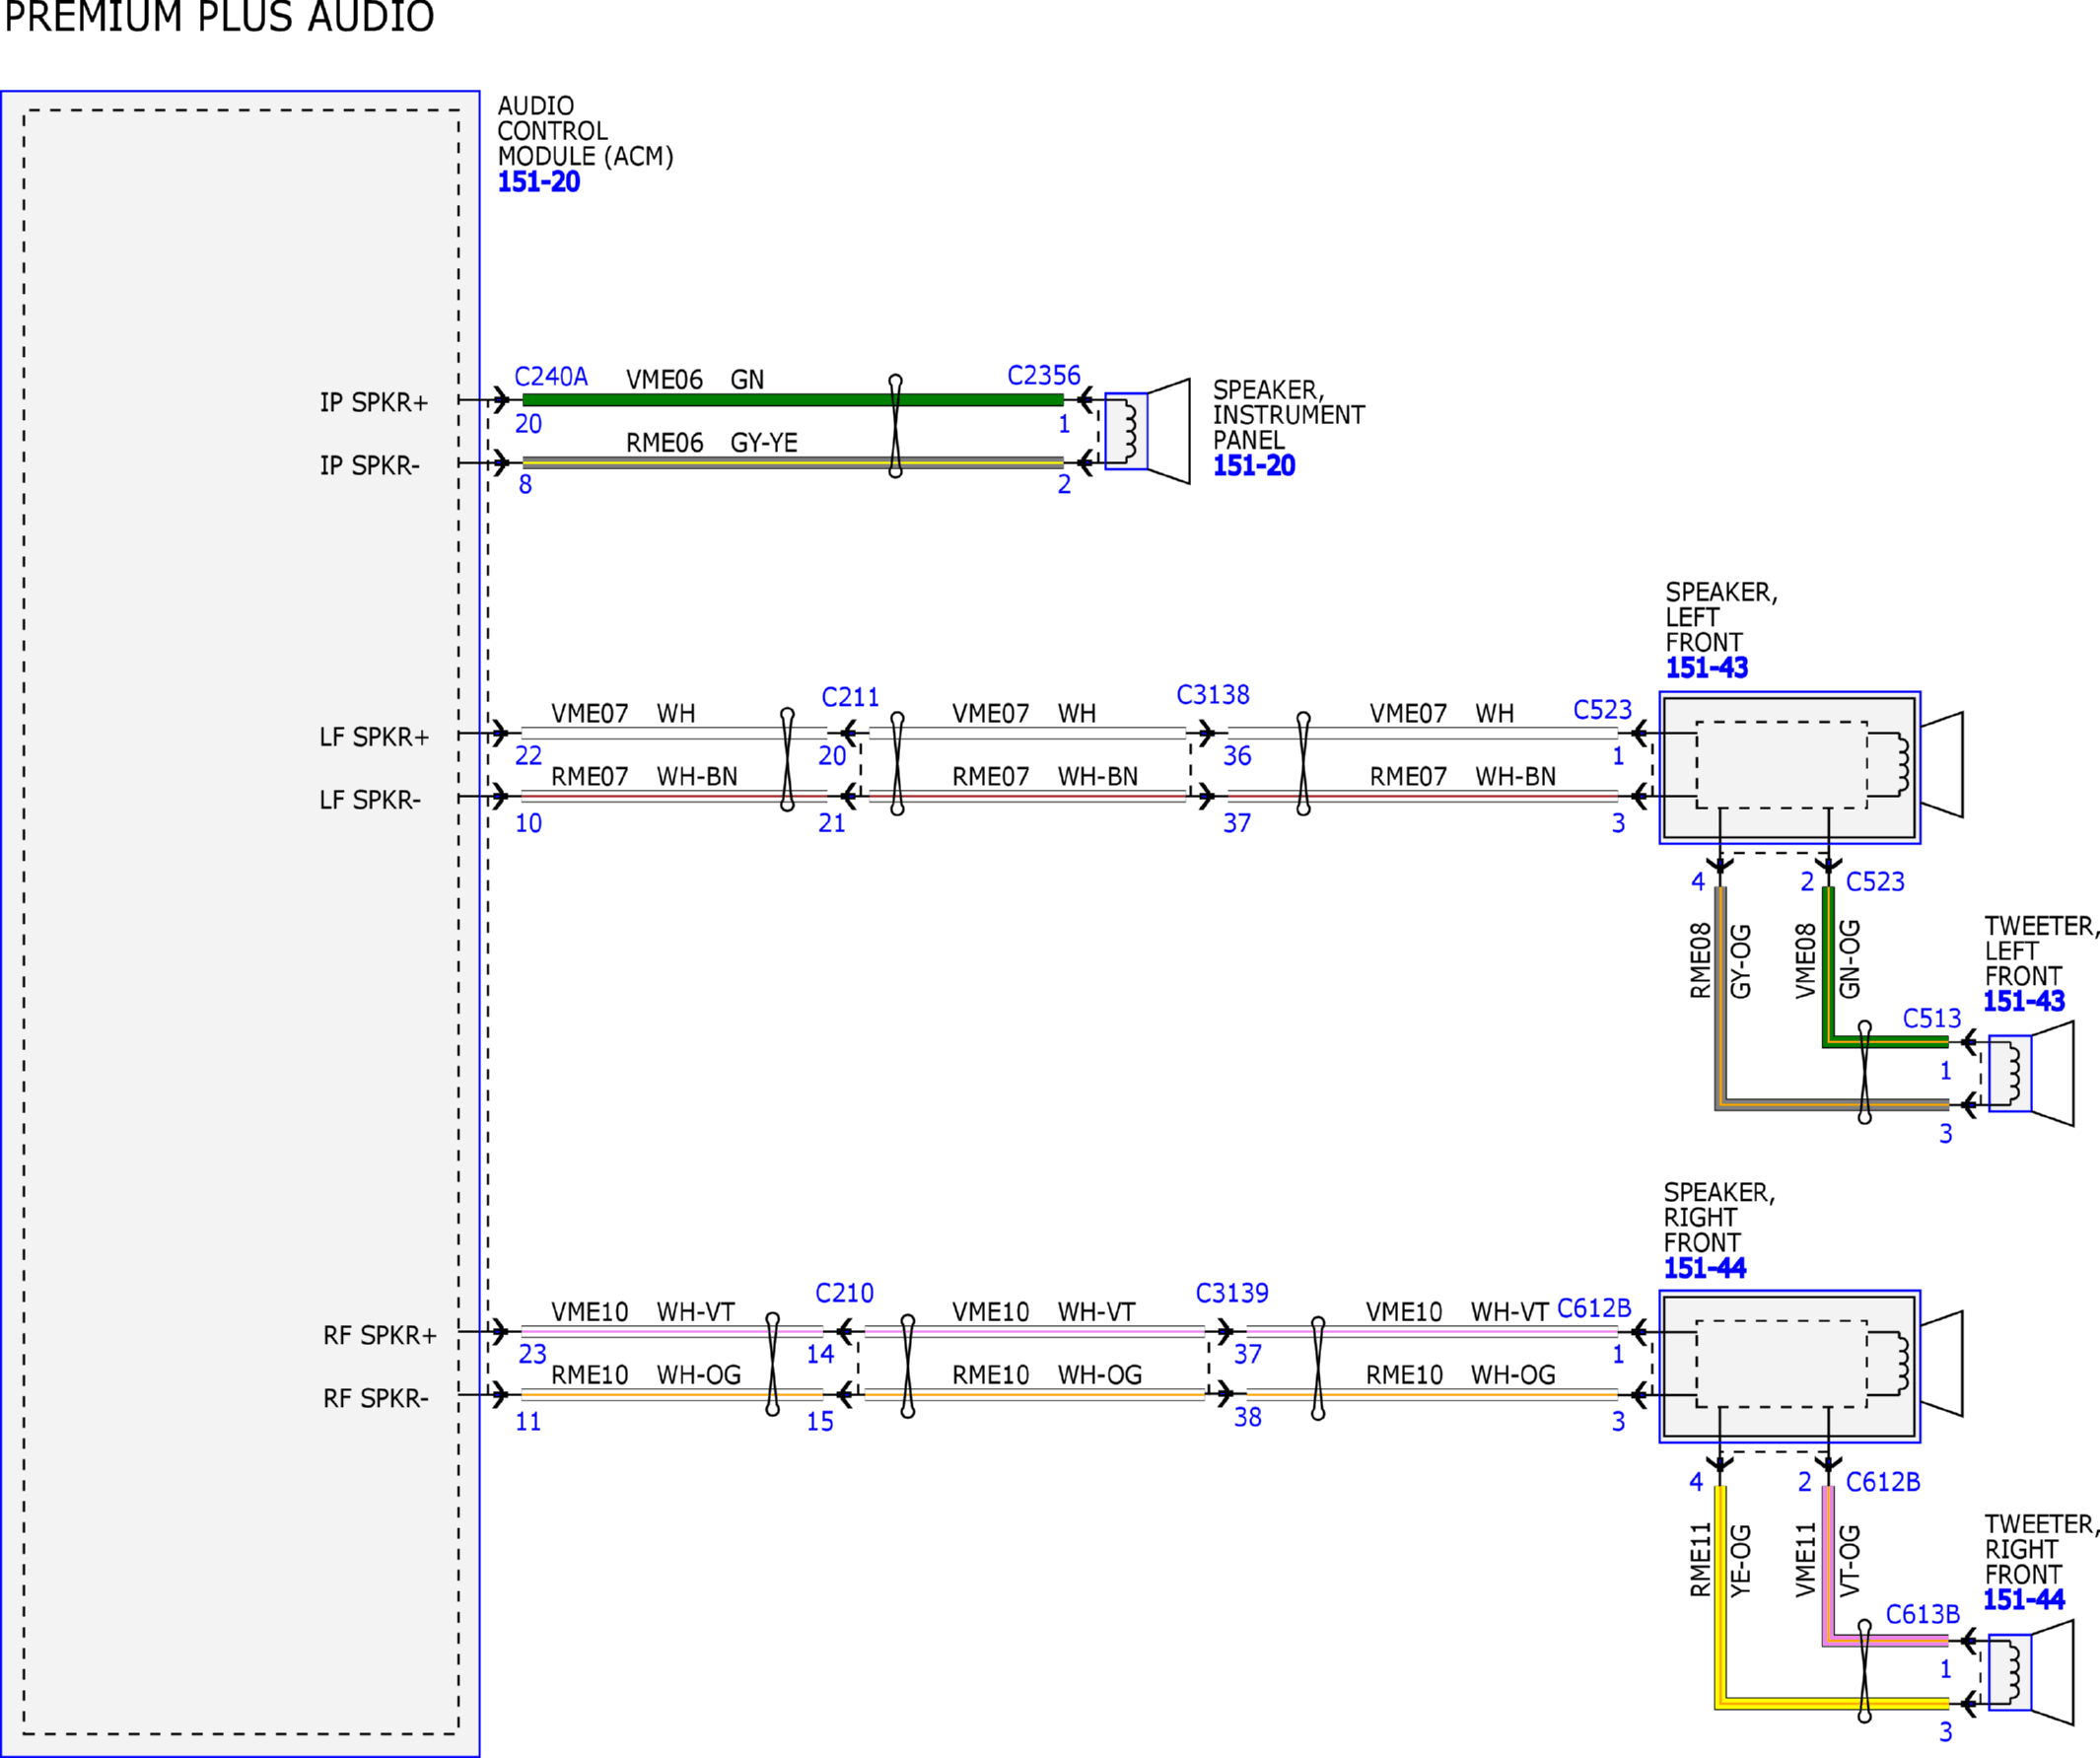Image resolution: width=2100 pixels, height=1758 pixels.
Task: Select the green VME06 GN wire
Action: tap(793, 400)
